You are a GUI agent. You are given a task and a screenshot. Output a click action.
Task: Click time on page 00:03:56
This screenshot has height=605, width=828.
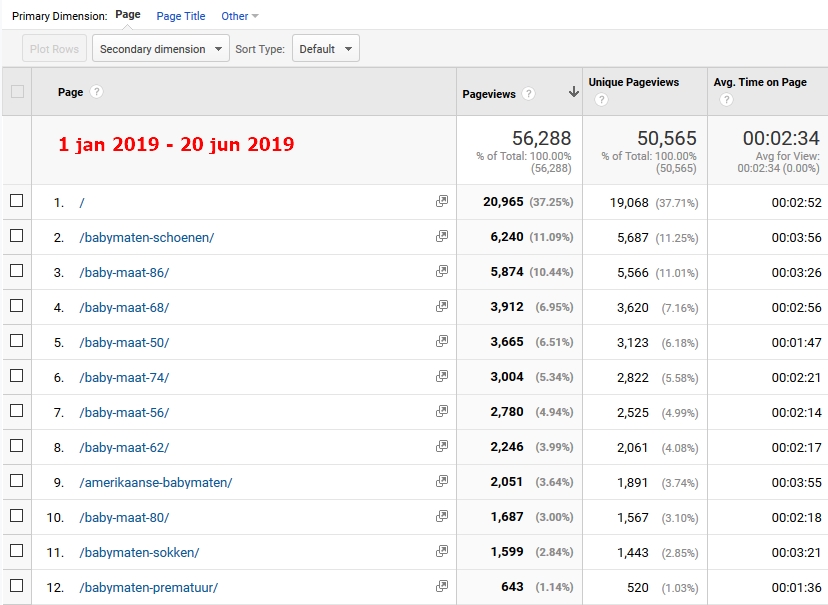coord(796,238)
